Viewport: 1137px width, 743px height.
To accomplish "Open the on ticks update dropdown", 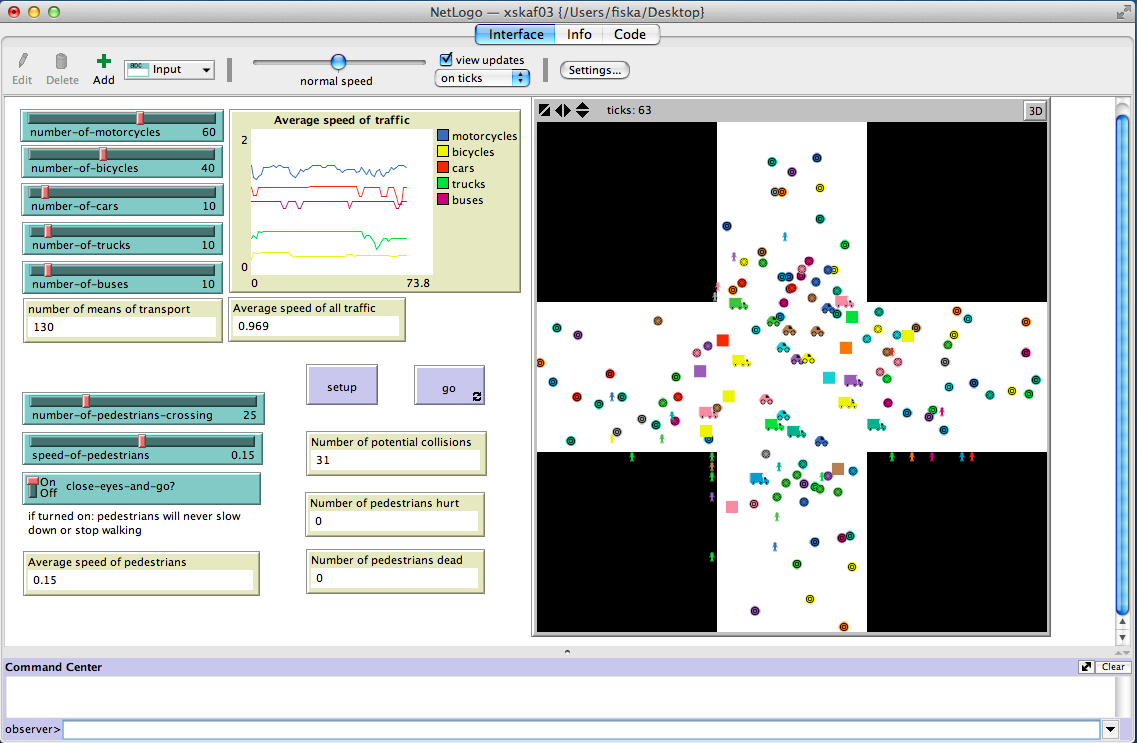I will (483, 78).
